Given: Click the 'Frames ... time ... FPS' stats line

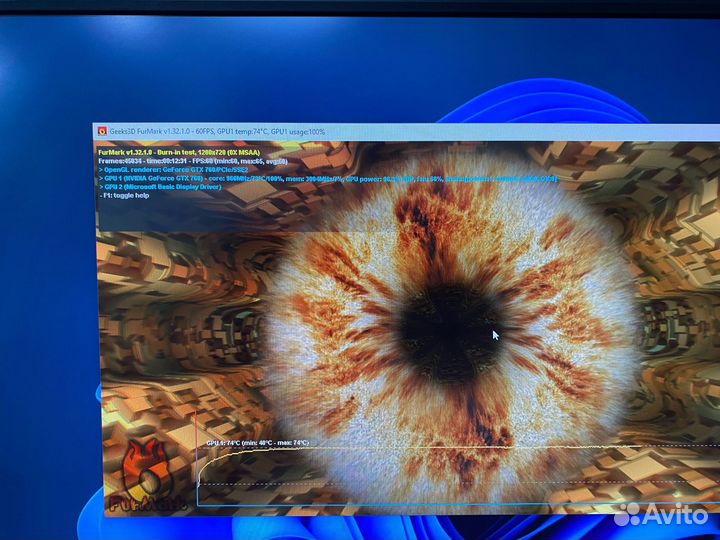Looking at the screenshot, I should pyautogui.click(x=193, y=161).
